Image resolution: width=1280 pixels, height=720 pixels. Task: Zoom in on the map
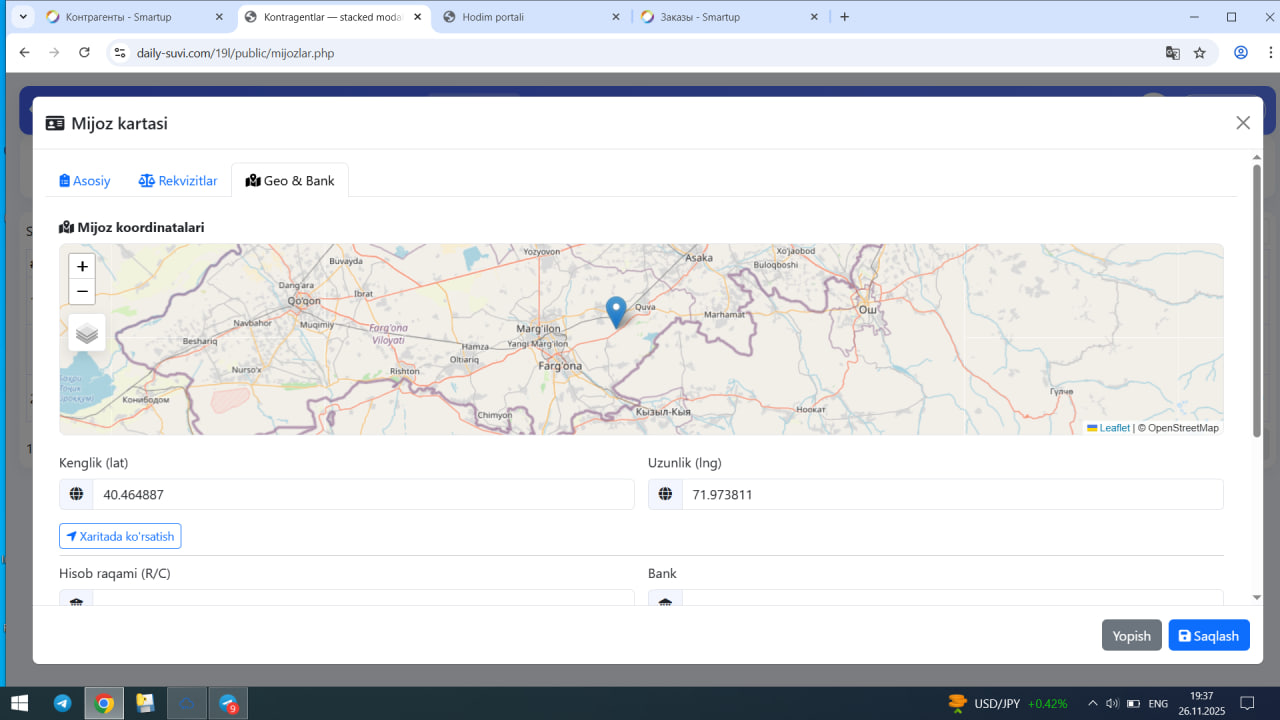tap(82, 267)
